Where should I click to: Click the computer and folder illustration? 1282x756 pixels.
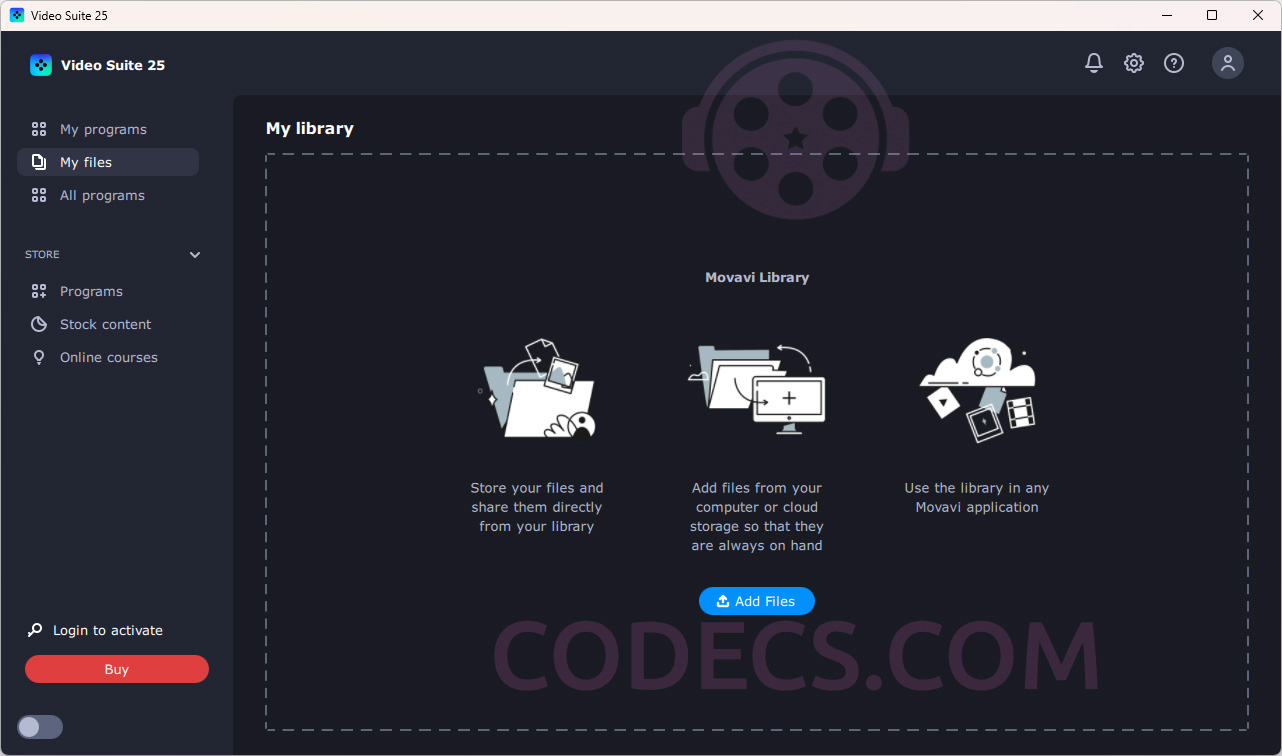click(x=757, y=388)
